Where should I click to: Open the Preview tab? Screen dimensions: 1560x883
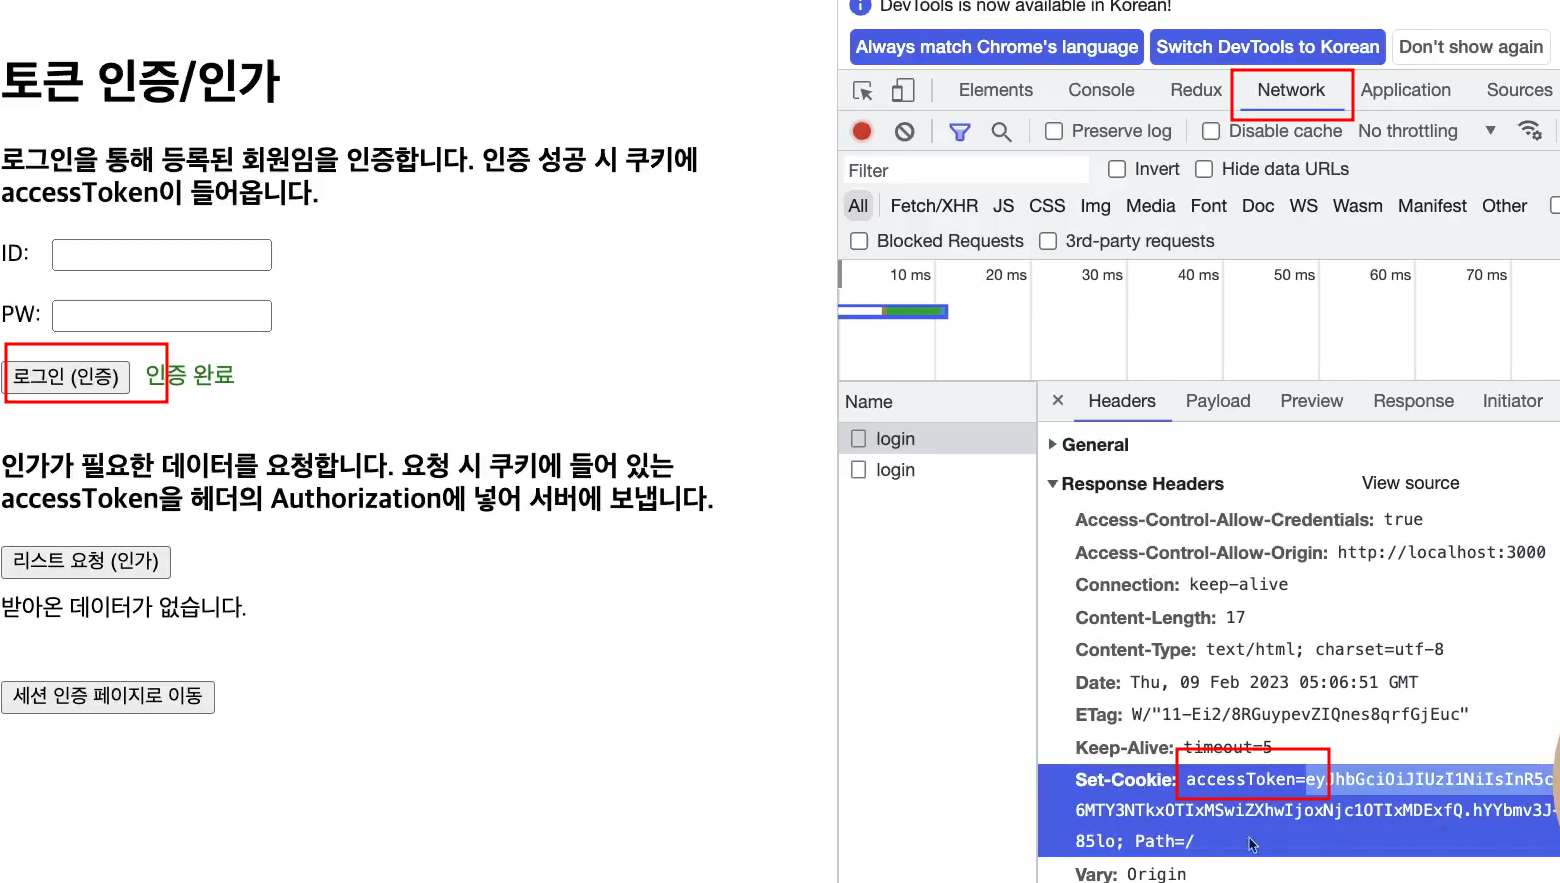click(x=1311, y=401)
